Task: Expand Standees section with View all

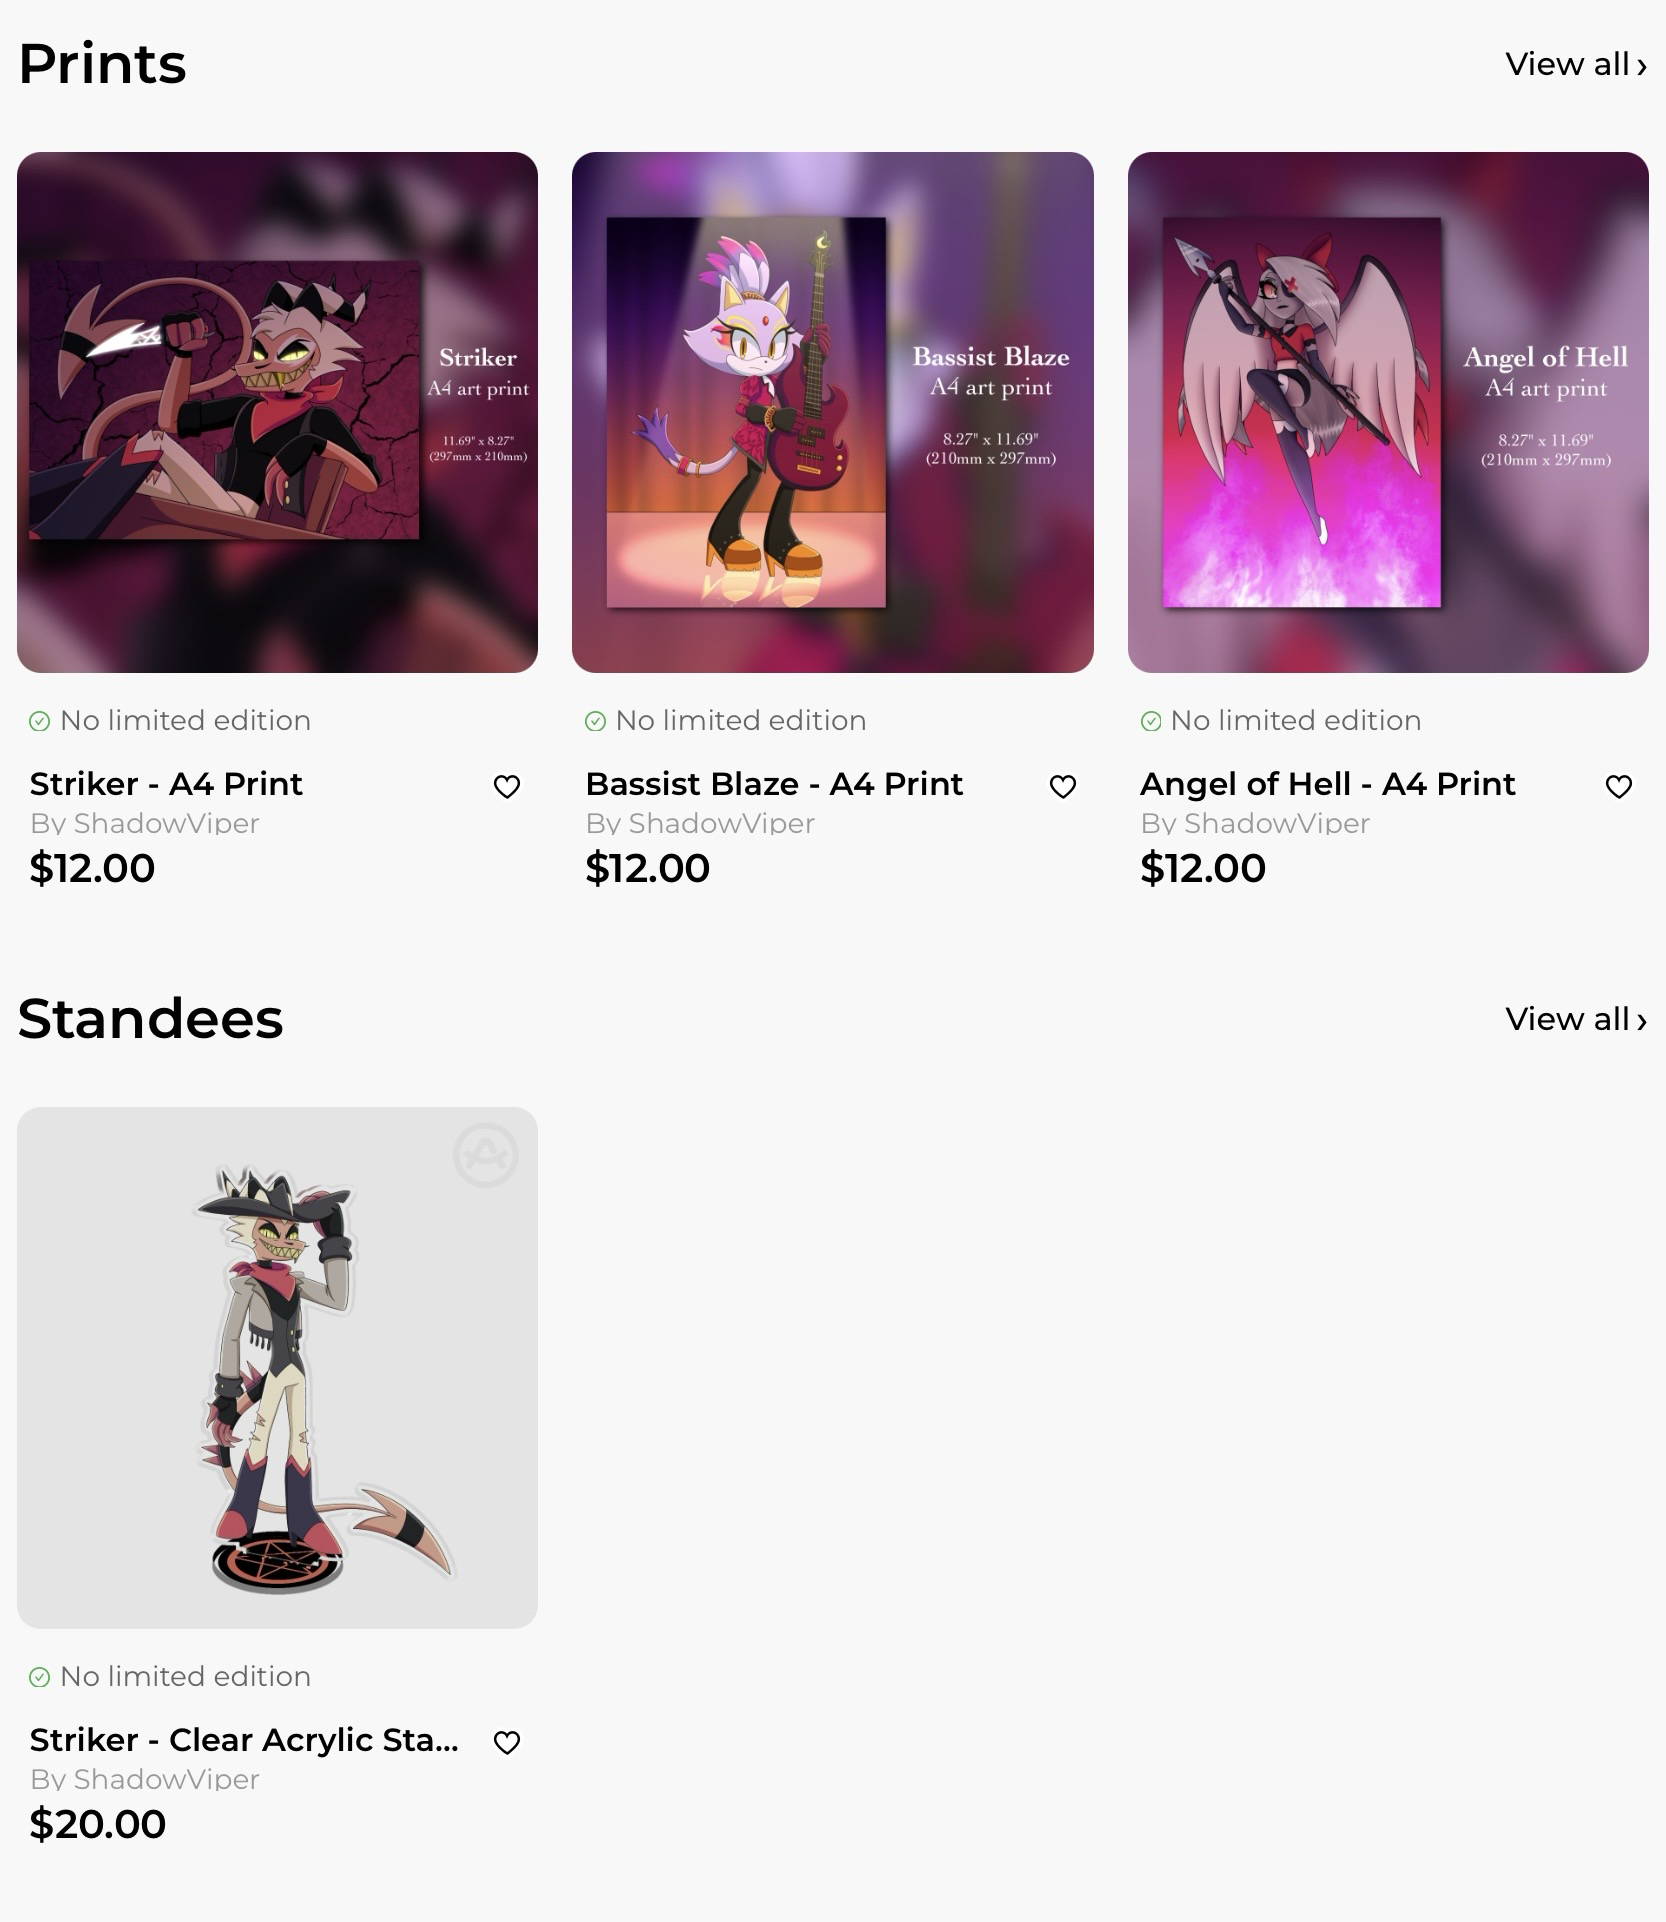Action: point(1576,1019)
